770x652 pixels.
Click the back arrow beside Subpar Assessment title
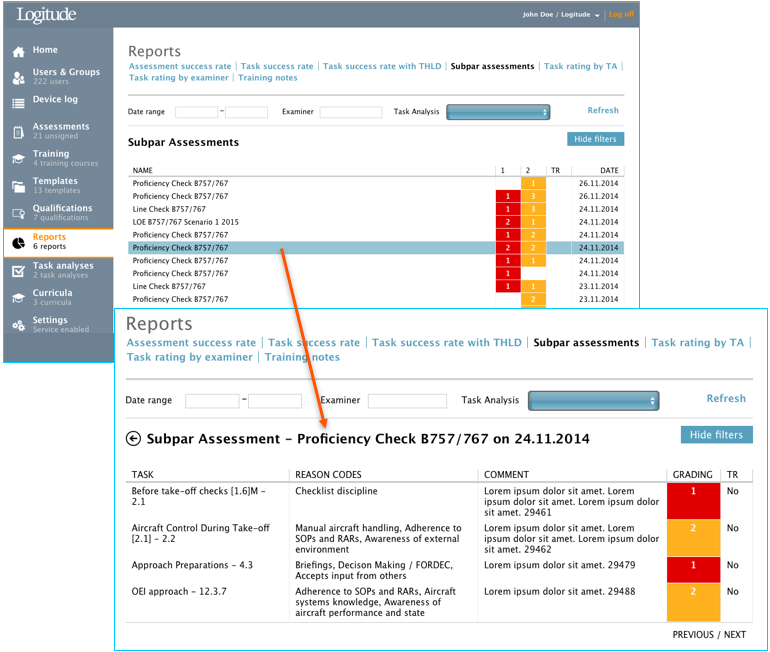pyautogui.click(x=133, y=438)
